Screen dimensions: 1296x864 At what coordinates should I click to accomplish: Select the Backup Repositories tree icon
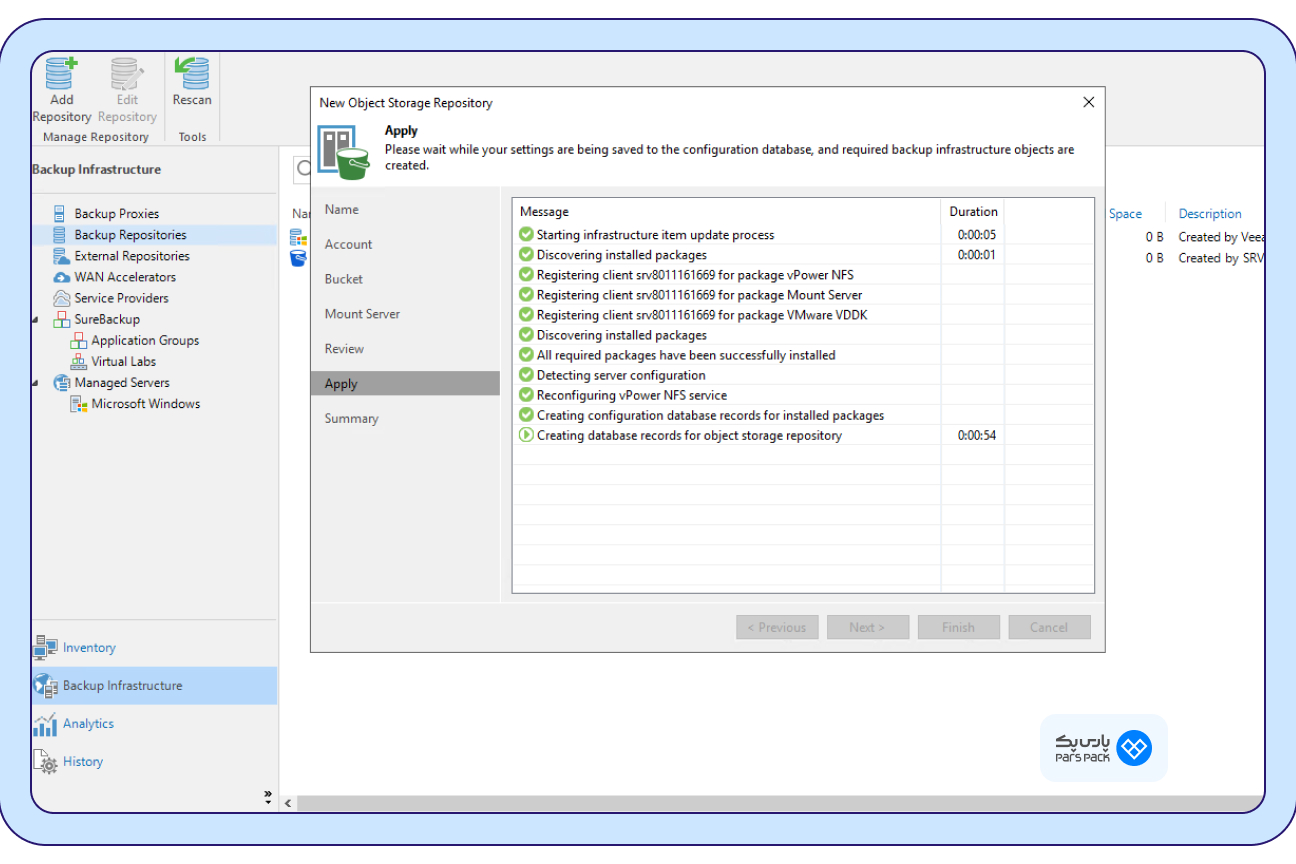tap(60, 234)
